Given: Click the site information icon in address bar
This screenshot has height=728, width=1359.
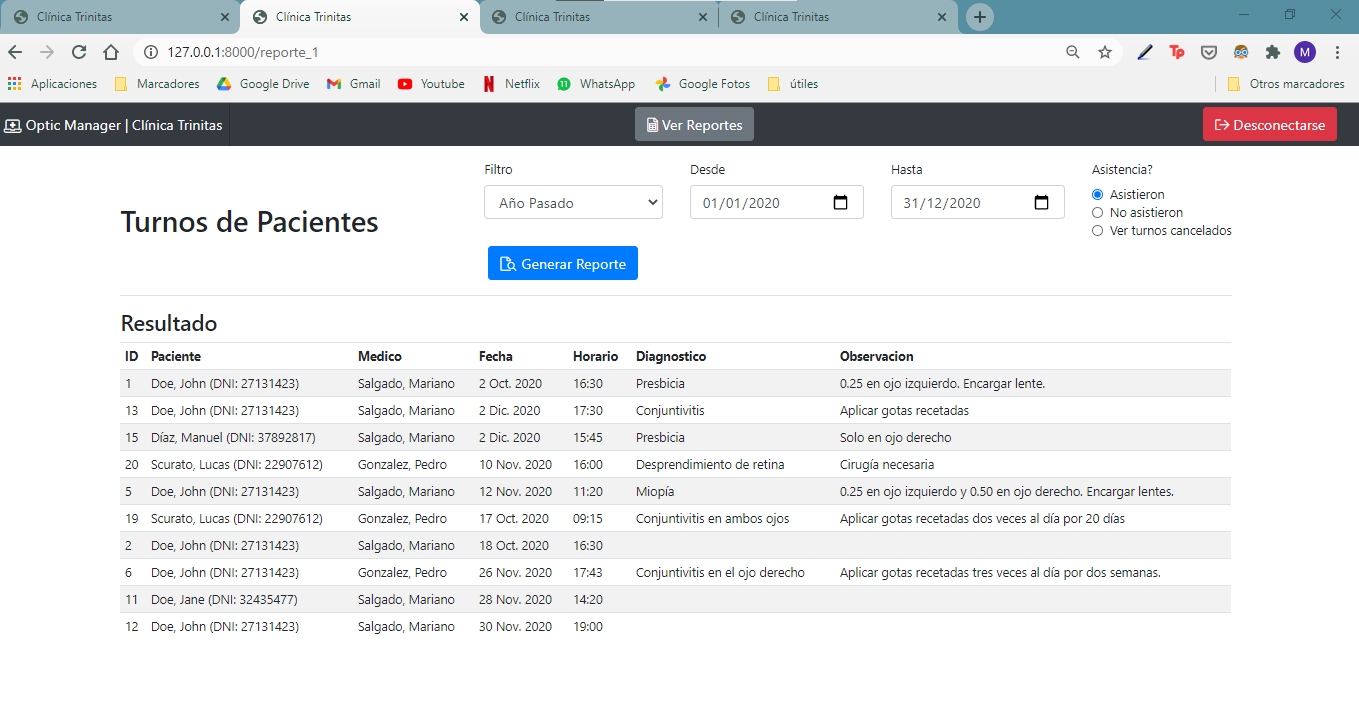Looking at the screenshot, I should (151, 52).
